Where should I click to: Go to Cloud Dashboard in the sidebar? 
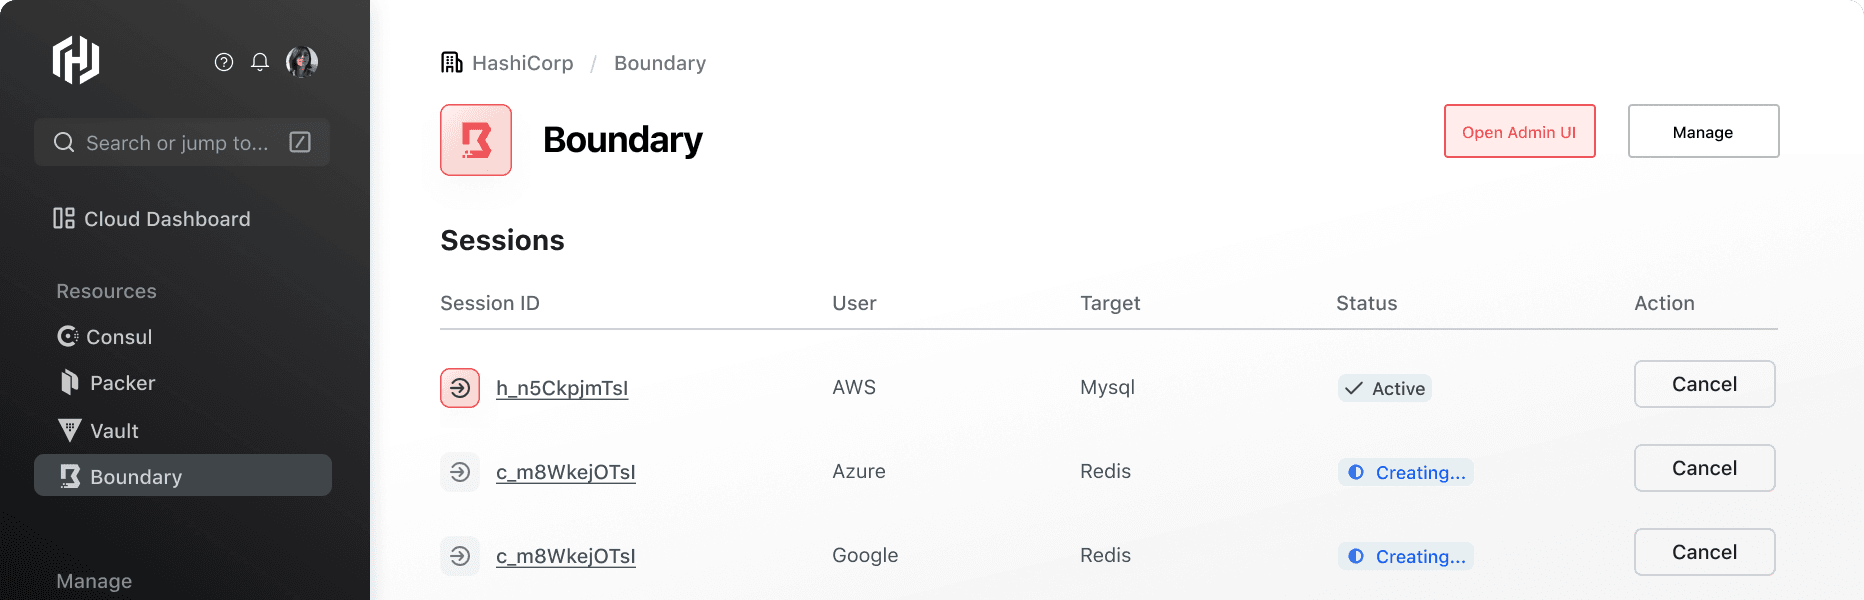point(152,218)
